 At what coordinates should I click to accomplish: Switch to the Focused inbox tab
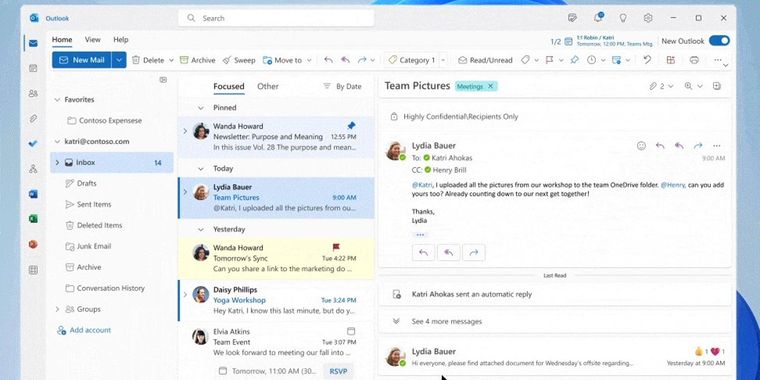click(x=229, y=86)
